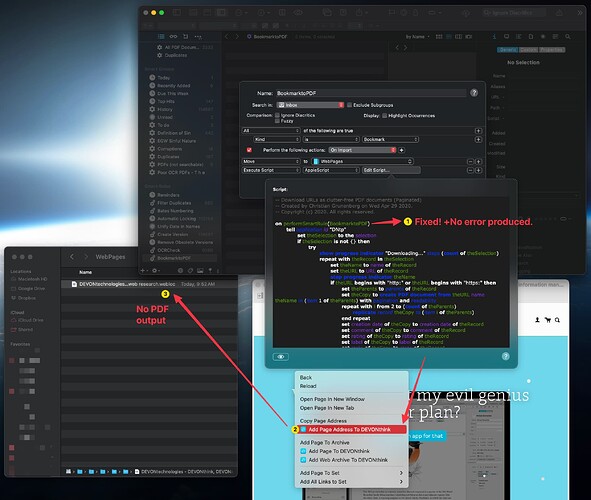The image size is (591, 500).
Task: Click the Name column header in Finder
Action: tap(86, 272)
